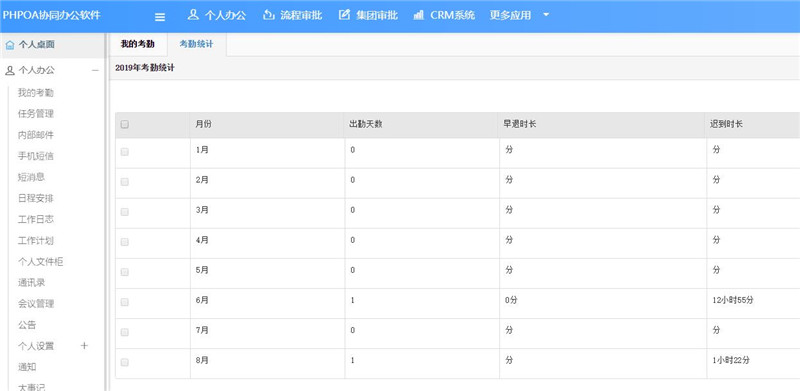The height and width of the screenshot is (391, 800).
Task: Click the user icon beside sidebar 个人办公
Action: click(x=10, y=70)
